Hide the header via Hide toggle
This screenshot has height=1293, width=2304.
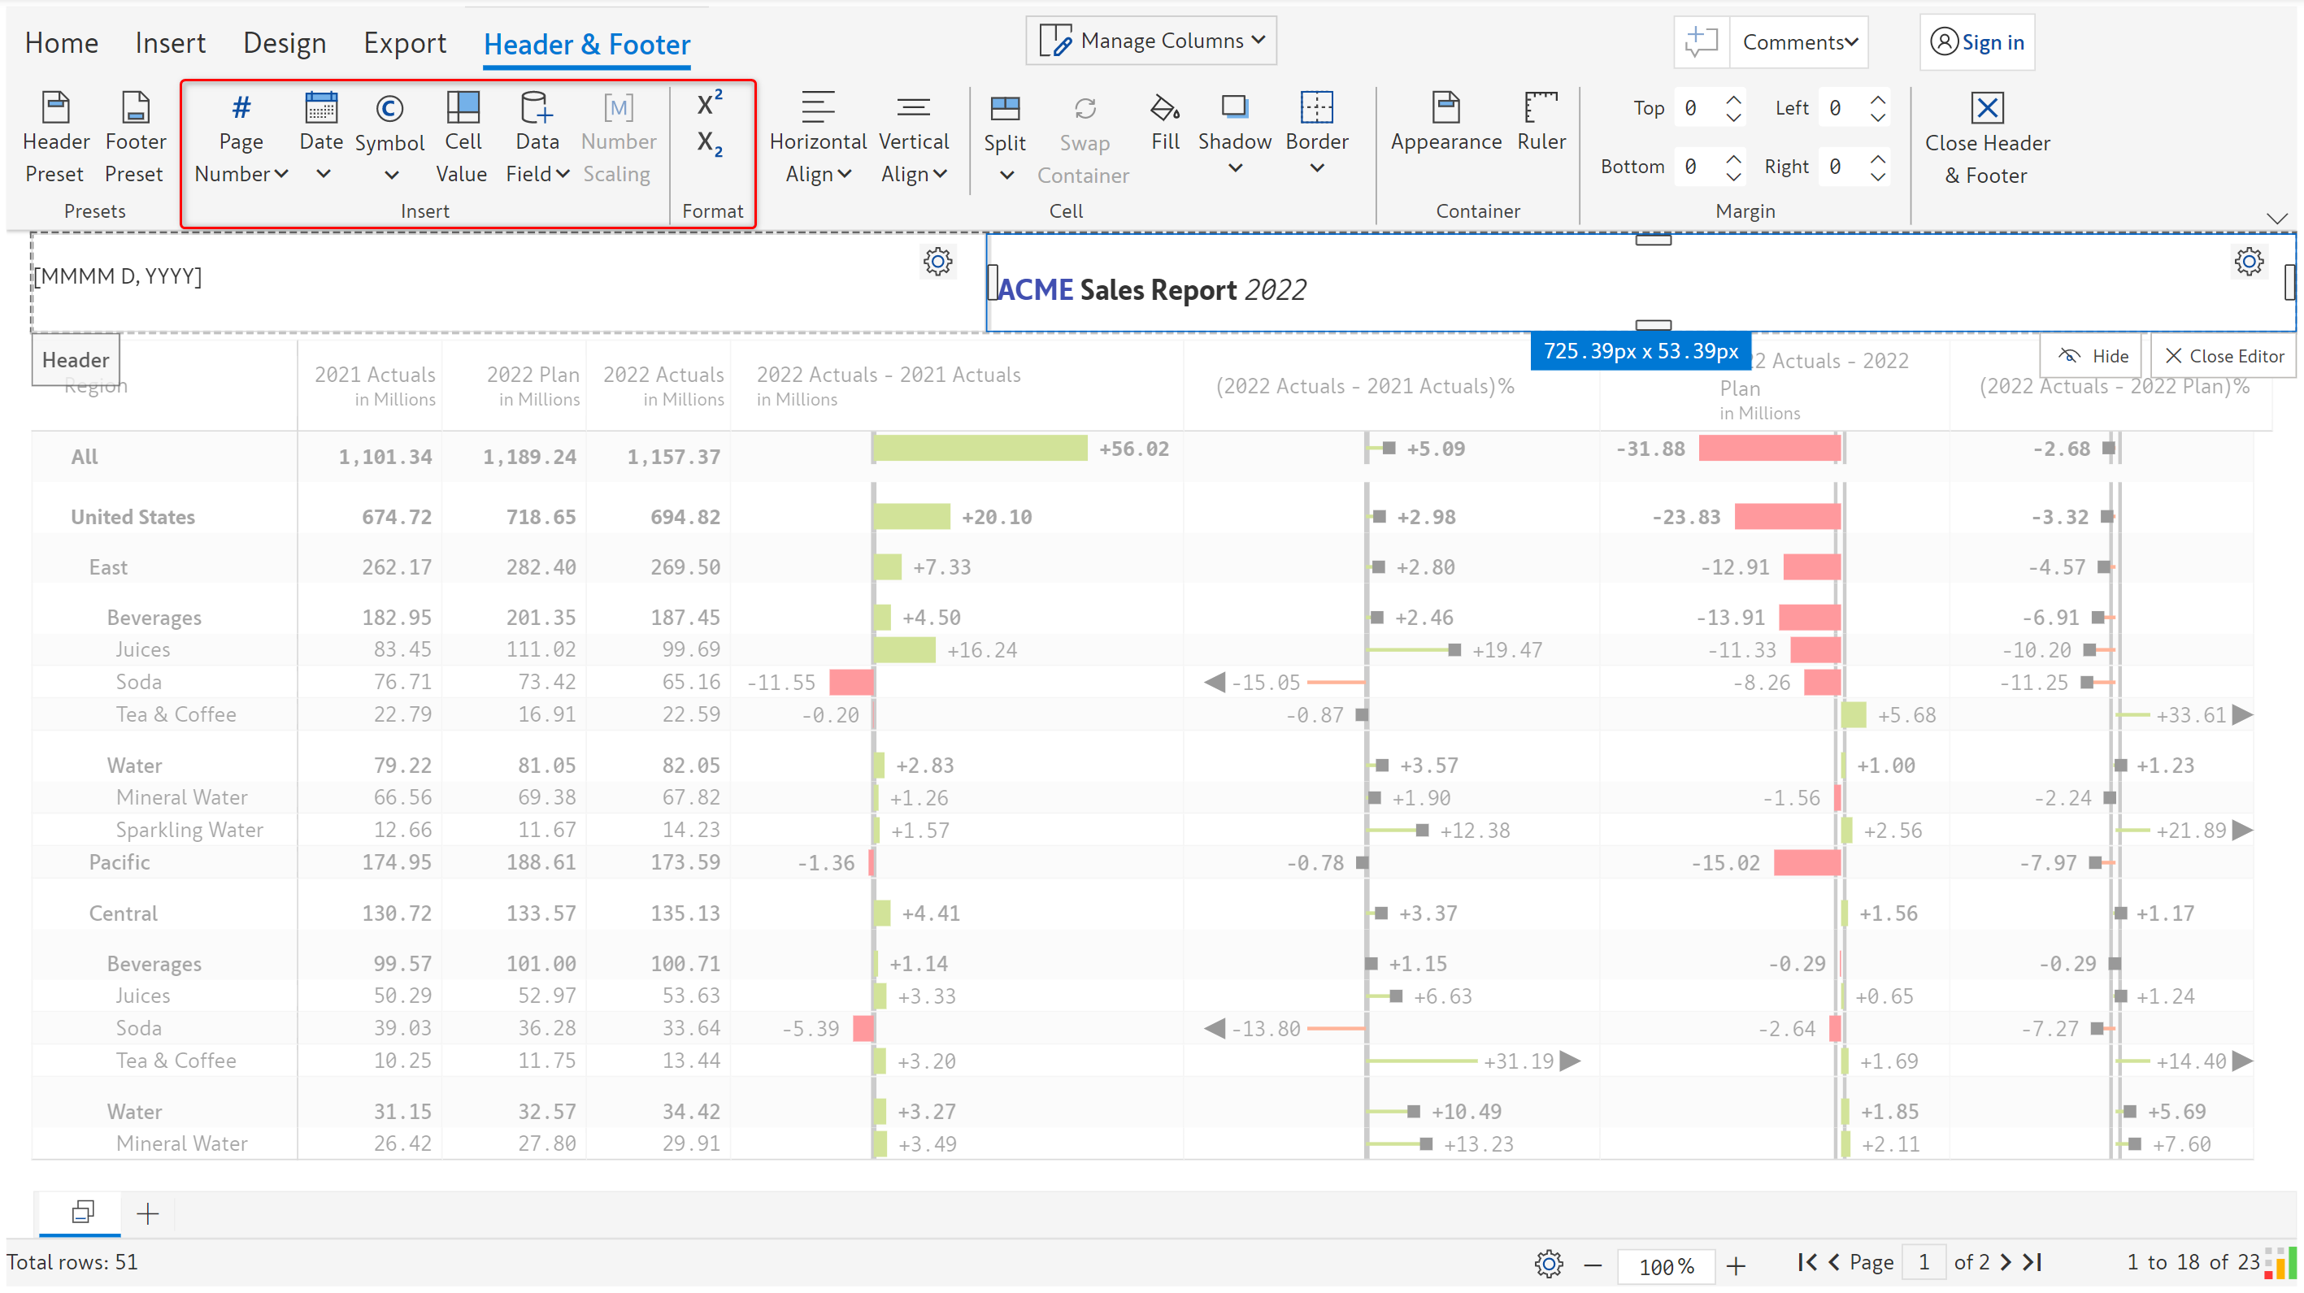coord(2093,356)
